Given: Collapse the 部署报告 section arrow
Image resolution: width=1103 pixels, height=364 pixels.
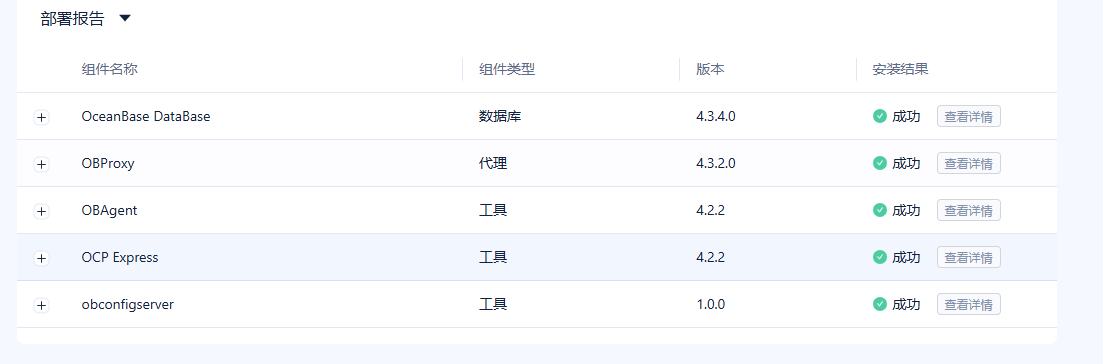Looking at the screenshot, I should coord(125,18).
